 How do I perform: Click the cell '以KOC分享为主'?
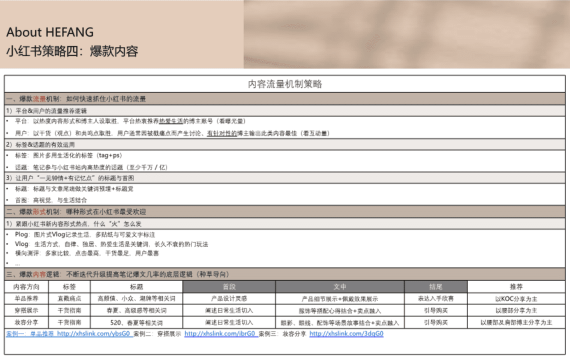(516, 299)
